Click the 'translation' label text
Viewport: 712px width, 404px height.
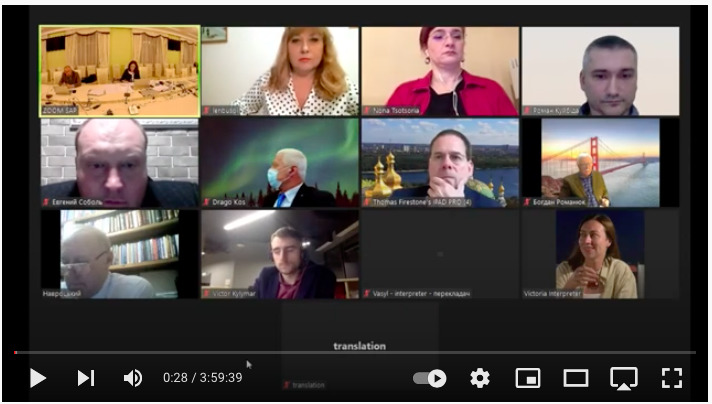359,346
